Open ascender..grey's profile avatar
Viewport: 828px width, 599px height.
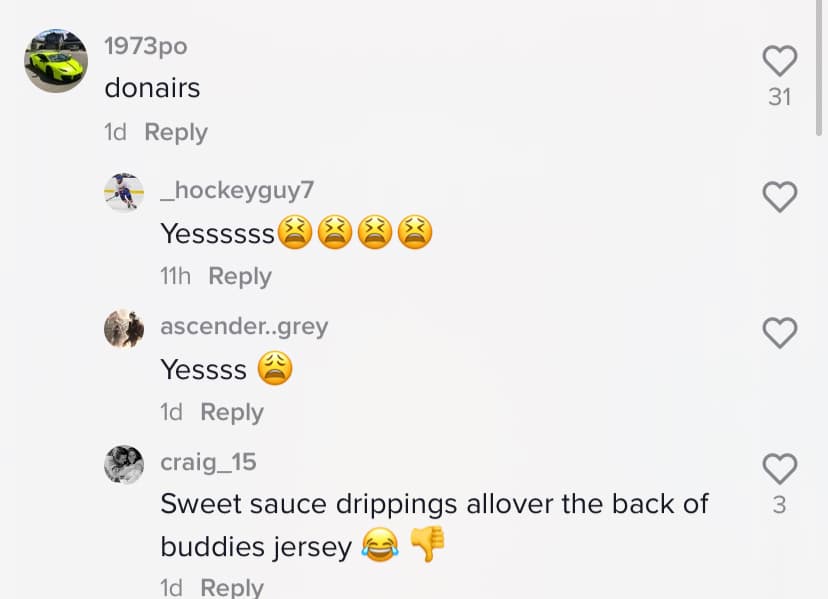(124, 329)
